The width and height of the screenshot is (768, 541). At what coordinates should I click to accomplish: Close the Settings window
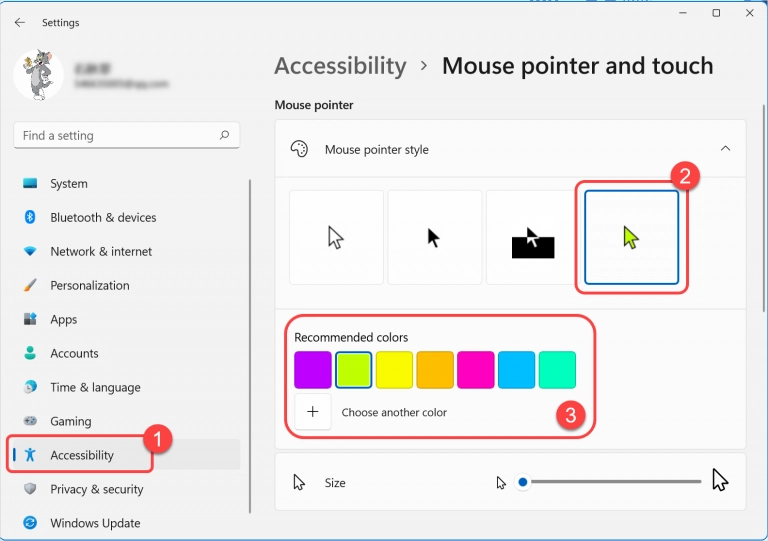click(749, 13)
